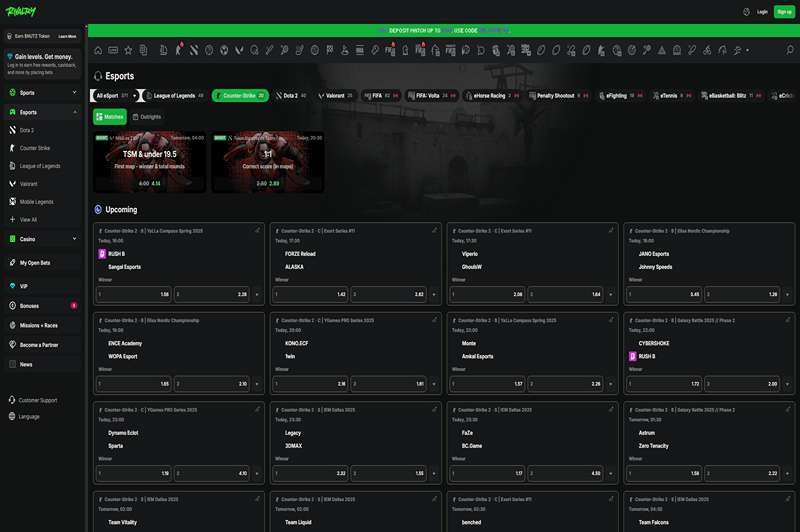Expand the Casino section chevron
Screen dimensions: 800x532
click(74, 238)
